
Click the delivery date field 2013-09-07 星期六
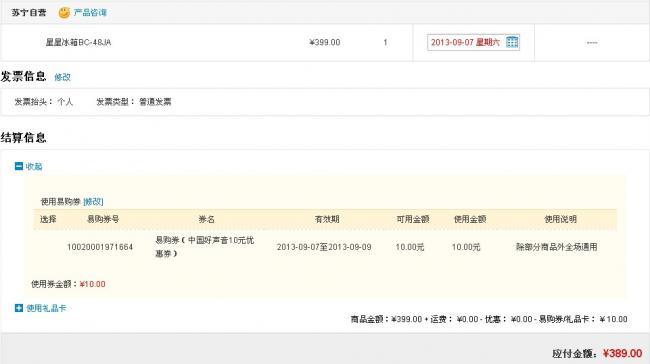473,42
